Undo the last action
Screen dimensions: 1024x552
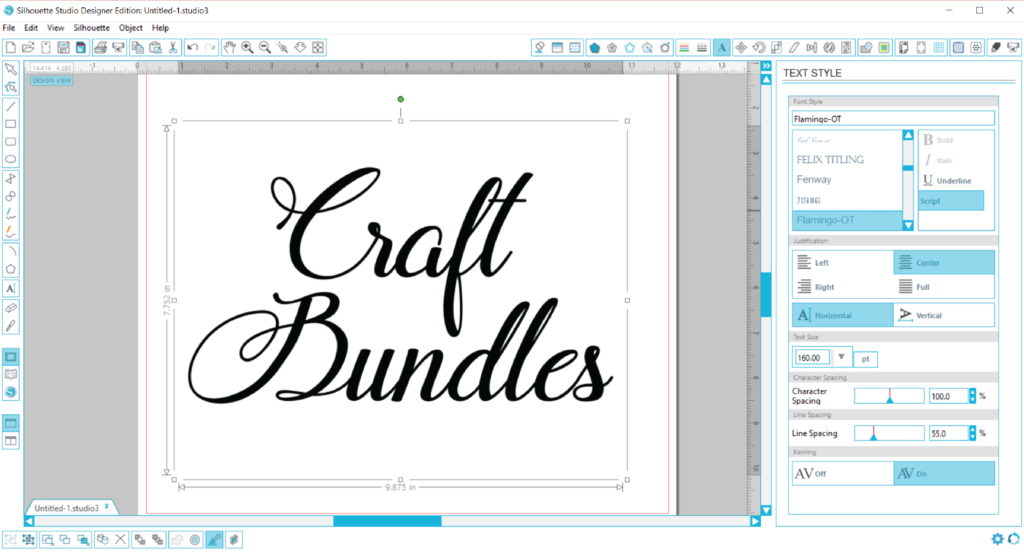pyautogui.click(x=192, y=48)
